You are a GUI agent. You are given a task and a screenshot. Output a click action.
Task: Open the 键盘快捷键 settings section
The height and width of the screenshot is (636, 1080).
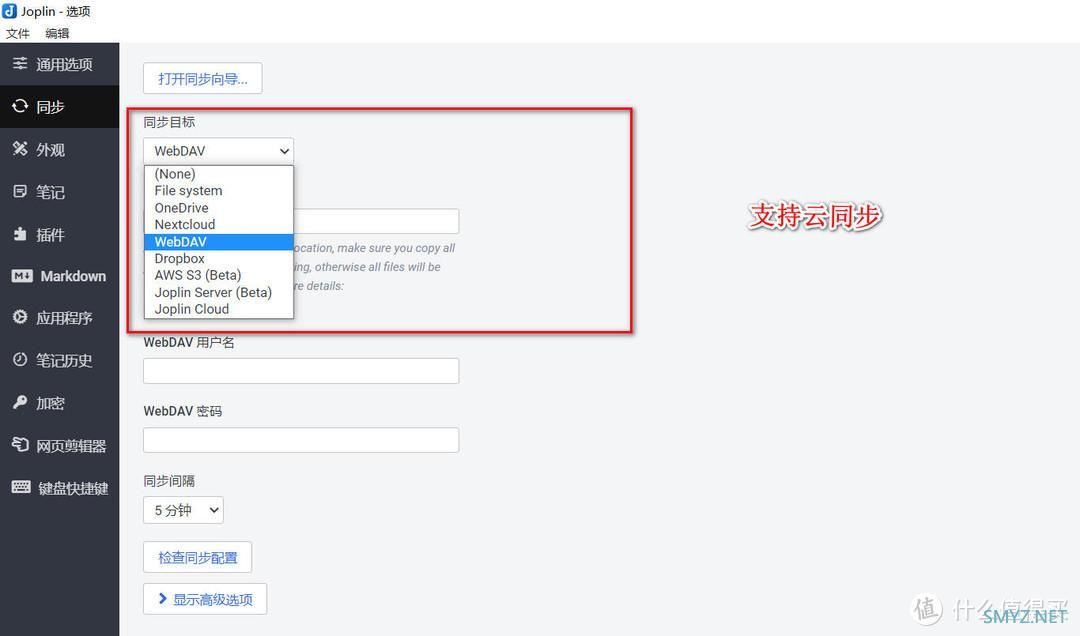click(59, 488)
